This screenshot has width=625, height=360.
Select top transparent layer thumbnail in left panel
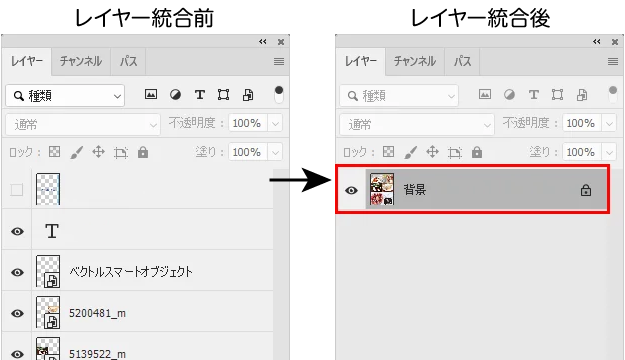[48, 189]
